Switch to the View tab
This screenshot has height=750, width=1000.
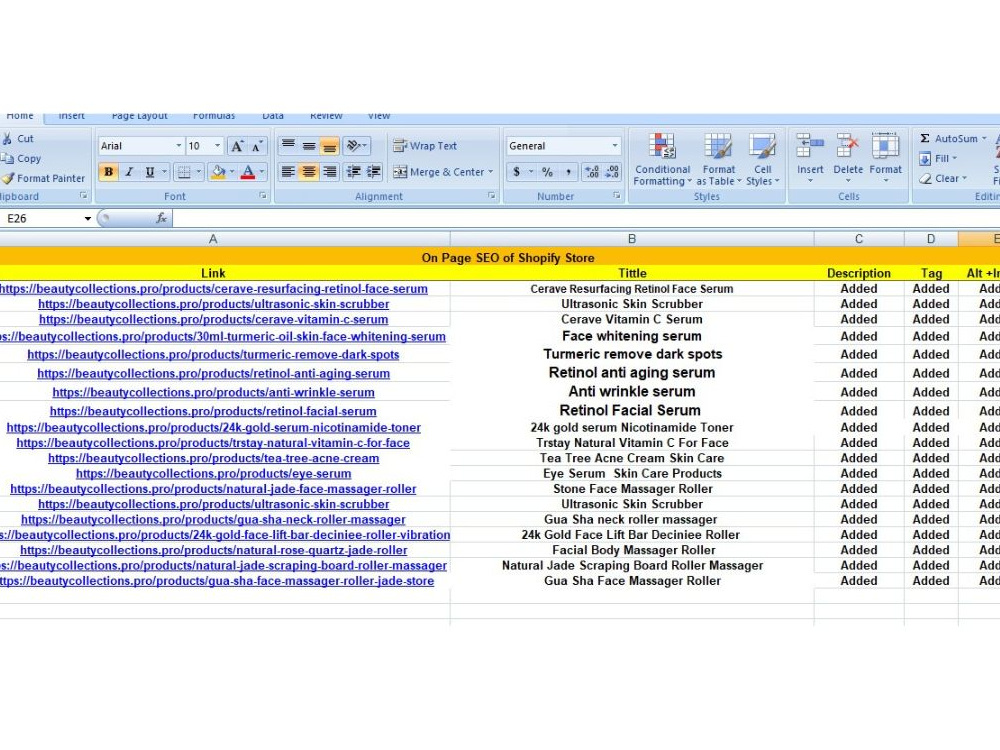pos(379,116)
